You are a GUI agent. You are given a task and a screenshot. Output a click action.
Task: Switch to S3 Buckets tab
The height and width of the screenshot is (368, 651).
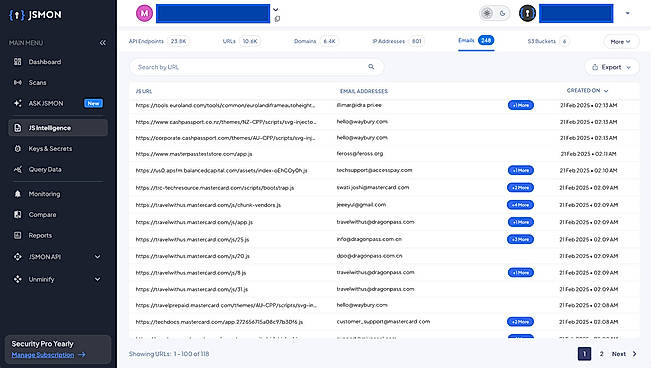(548, 41)
